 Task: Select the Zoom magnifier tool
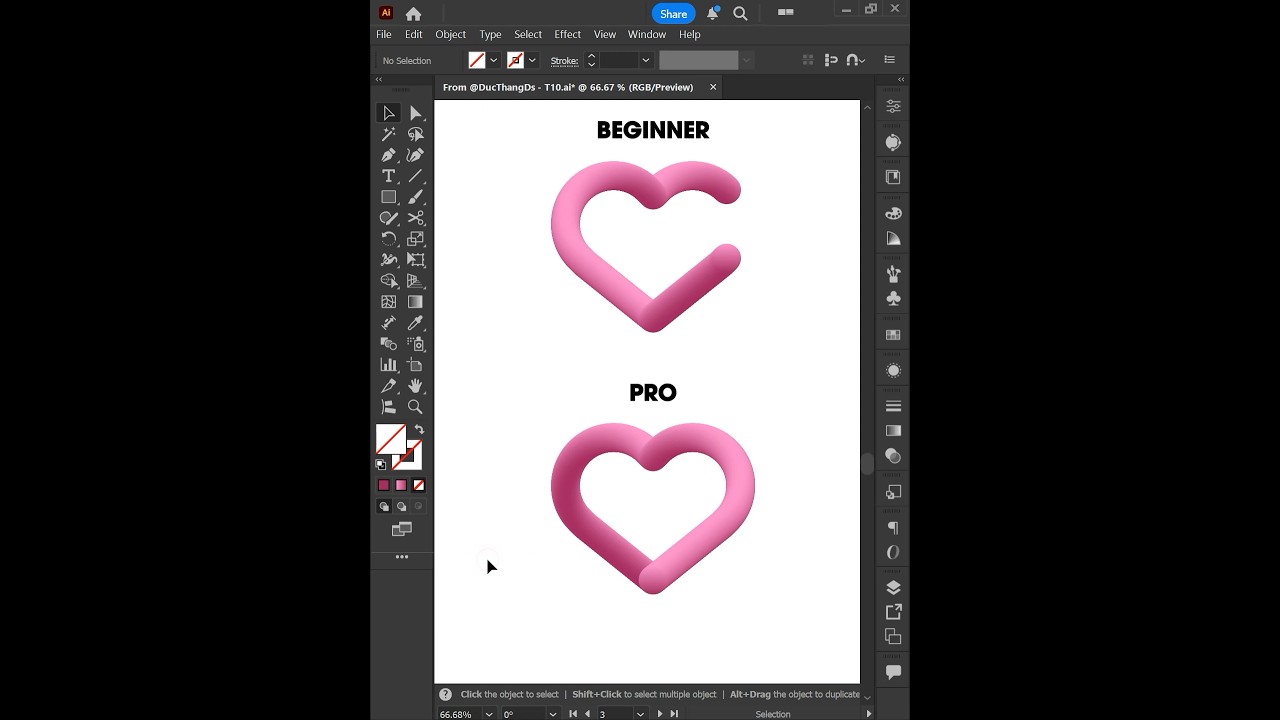(415, 407)
